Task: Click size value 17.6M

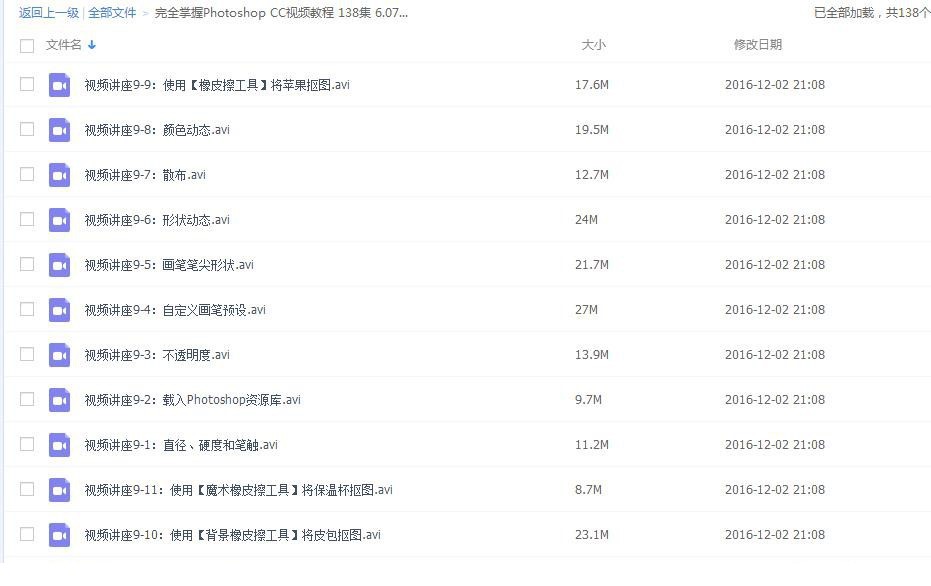Action: [592, 85]
